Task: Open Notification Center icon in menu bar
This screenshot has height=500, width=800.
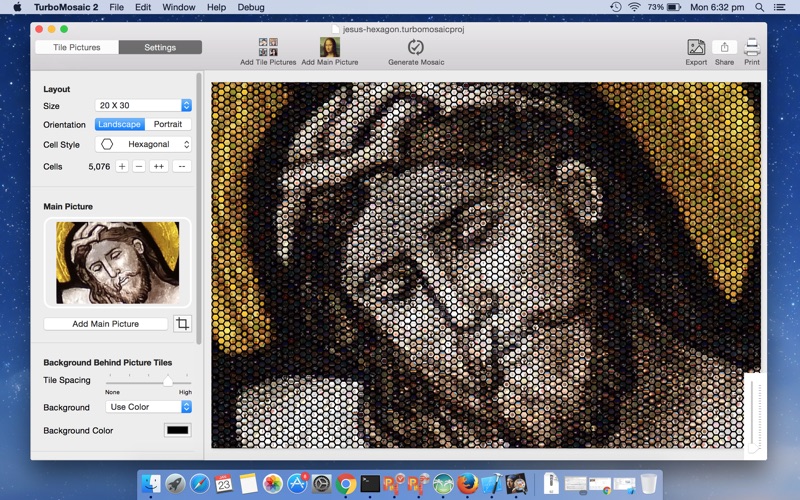Action: pyautogui.click(x=779, y=7)
